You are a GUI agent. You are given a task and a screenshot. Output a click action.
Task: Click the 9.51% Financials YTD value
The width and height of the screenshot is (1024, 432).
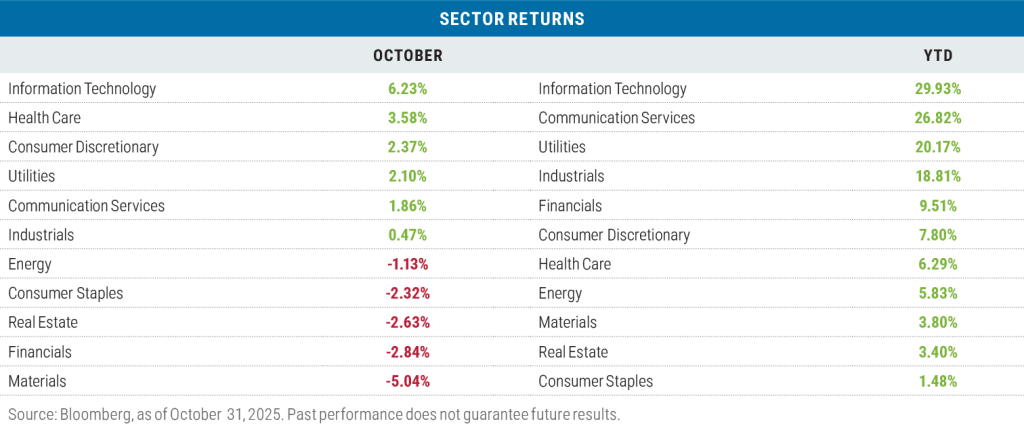click(x=936, y=206)
